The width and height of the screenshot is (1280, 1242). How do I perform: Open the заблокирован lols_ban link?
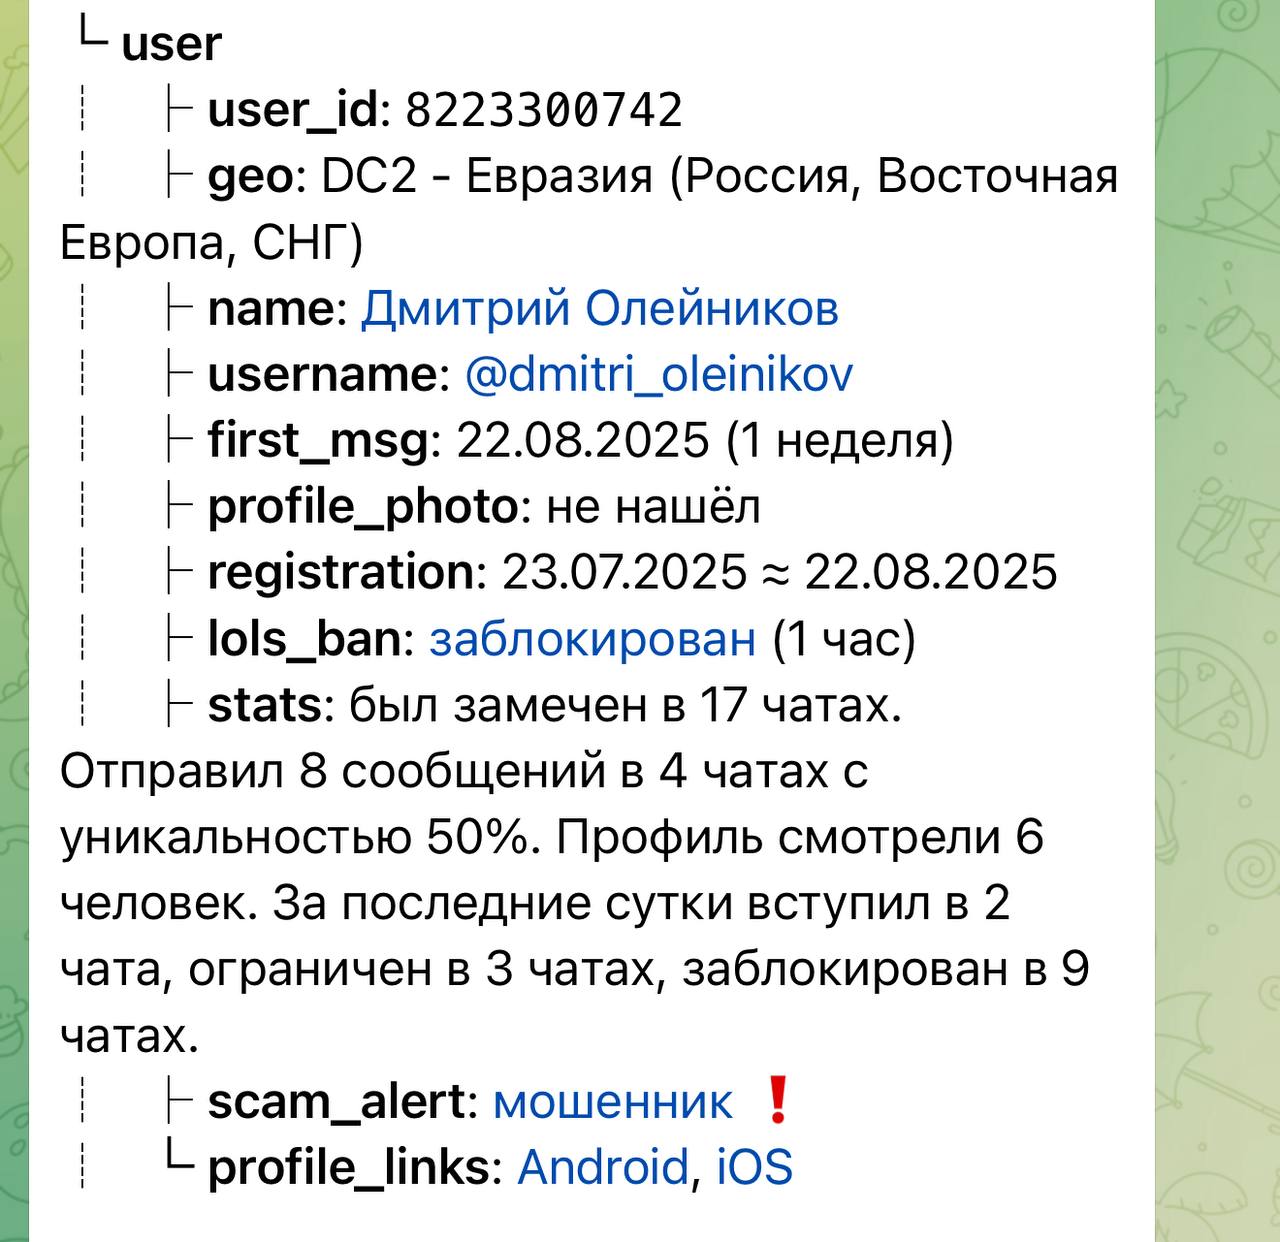pos(592,639)
